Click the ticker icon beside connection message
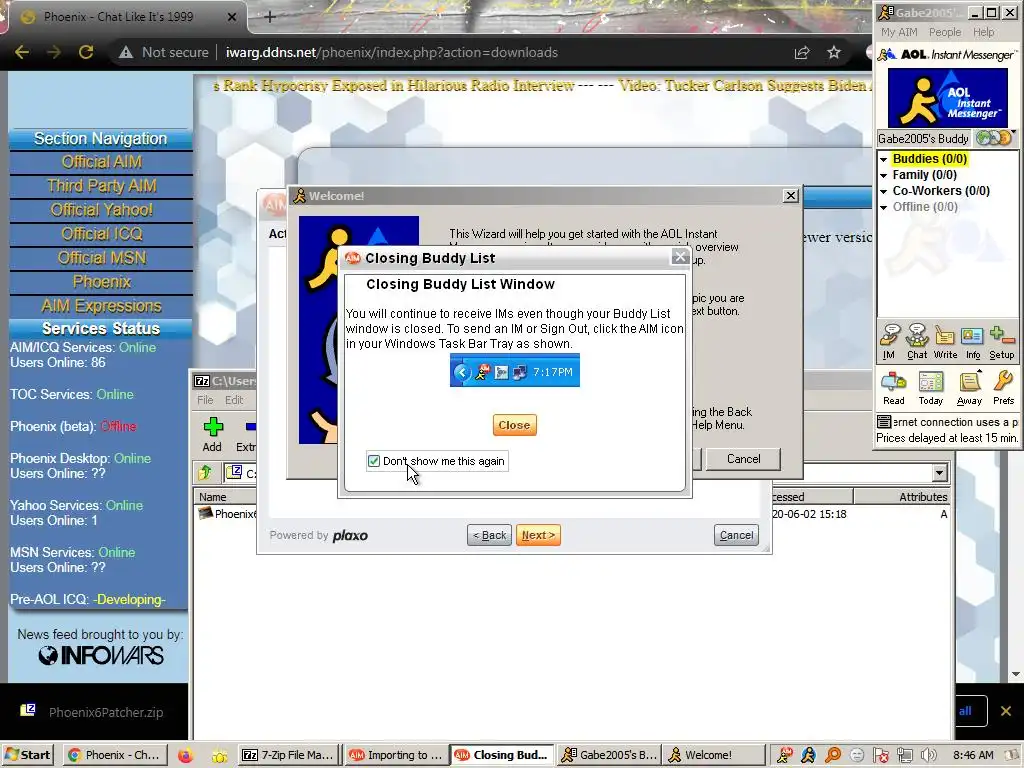1024x768 pixels. (884, 422)
